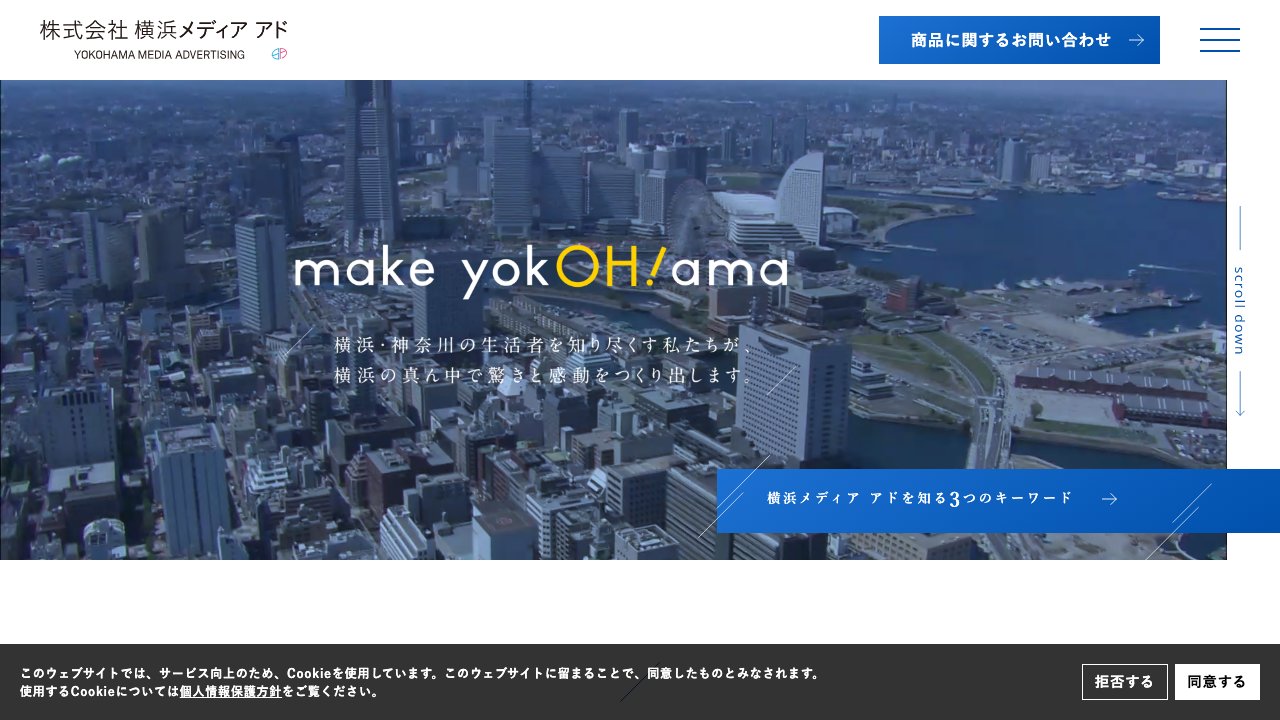The image size is (1280, 720).
Task: Click the 横浜メディアアド company logo
Action: coord(164,40)
